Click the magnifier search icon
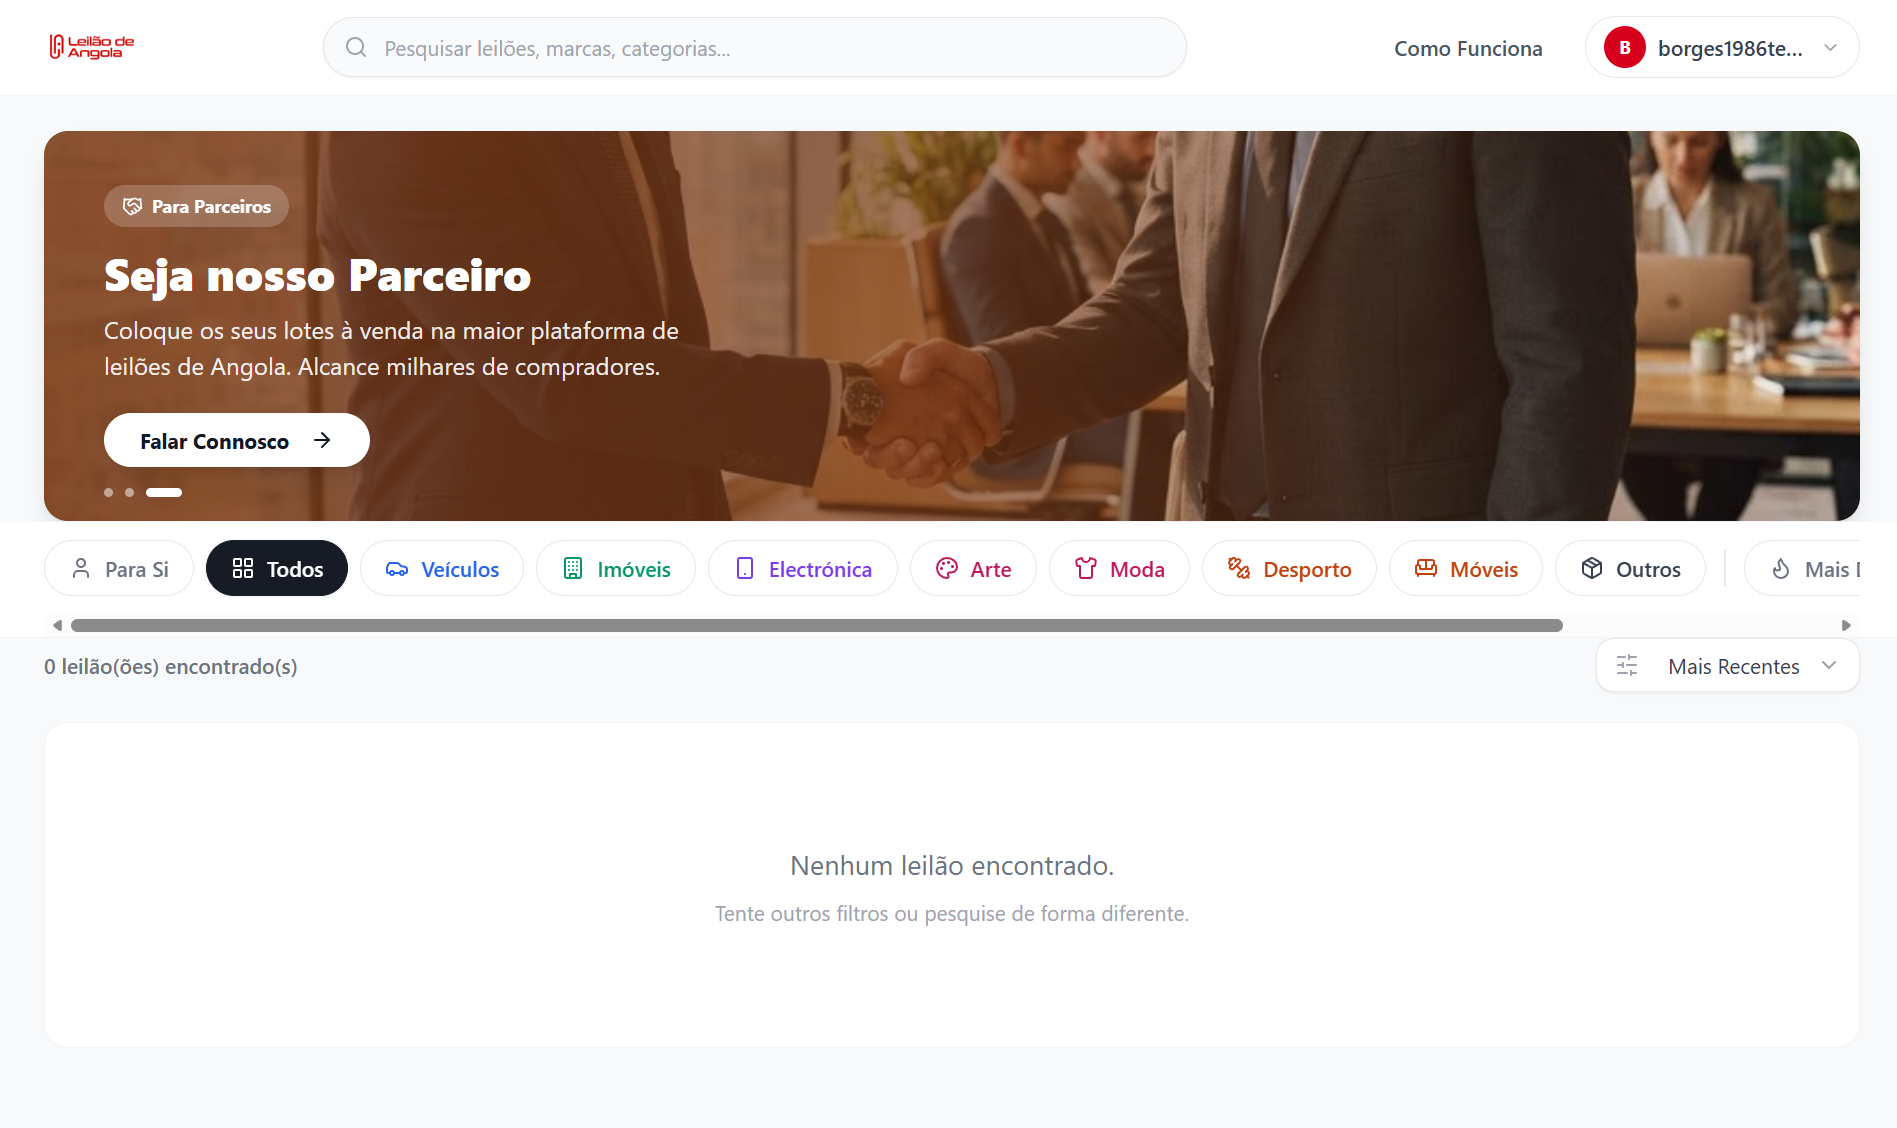Viewport: 1897px width, 1128px height. click(x=356, y=48)
